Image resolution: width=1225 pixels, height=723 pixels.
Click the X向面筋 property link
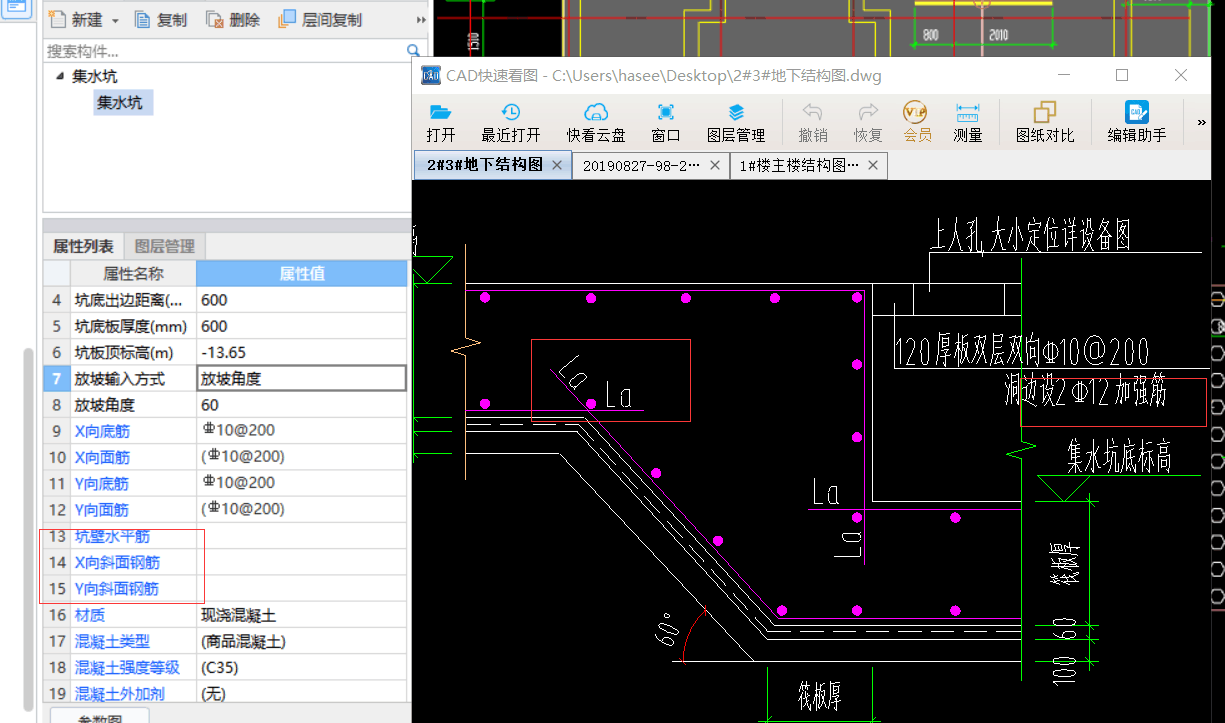[x=102, y=457]
